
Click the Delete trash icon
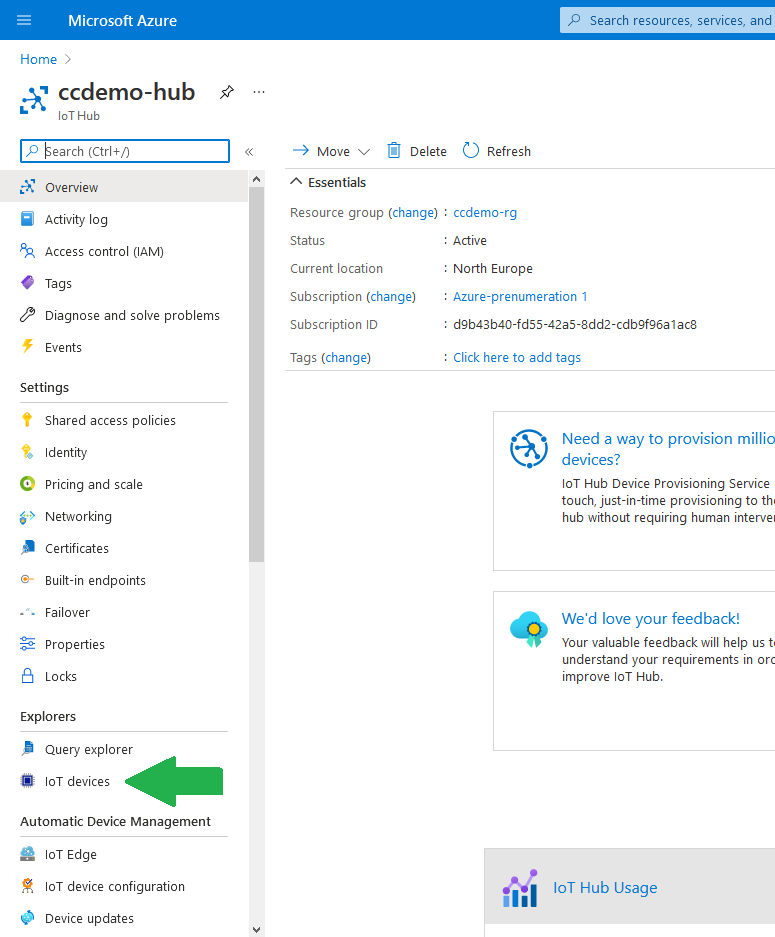point(394,151)
